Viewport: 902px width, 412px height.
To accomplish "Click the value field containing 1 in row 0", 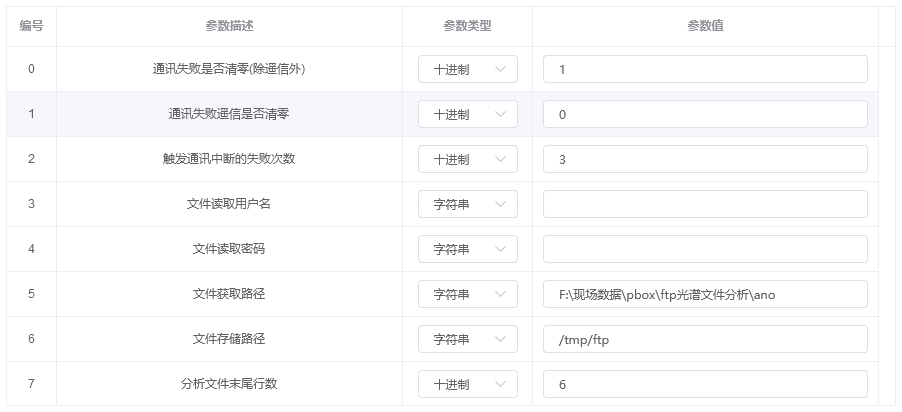I will (x=705, y=69).
